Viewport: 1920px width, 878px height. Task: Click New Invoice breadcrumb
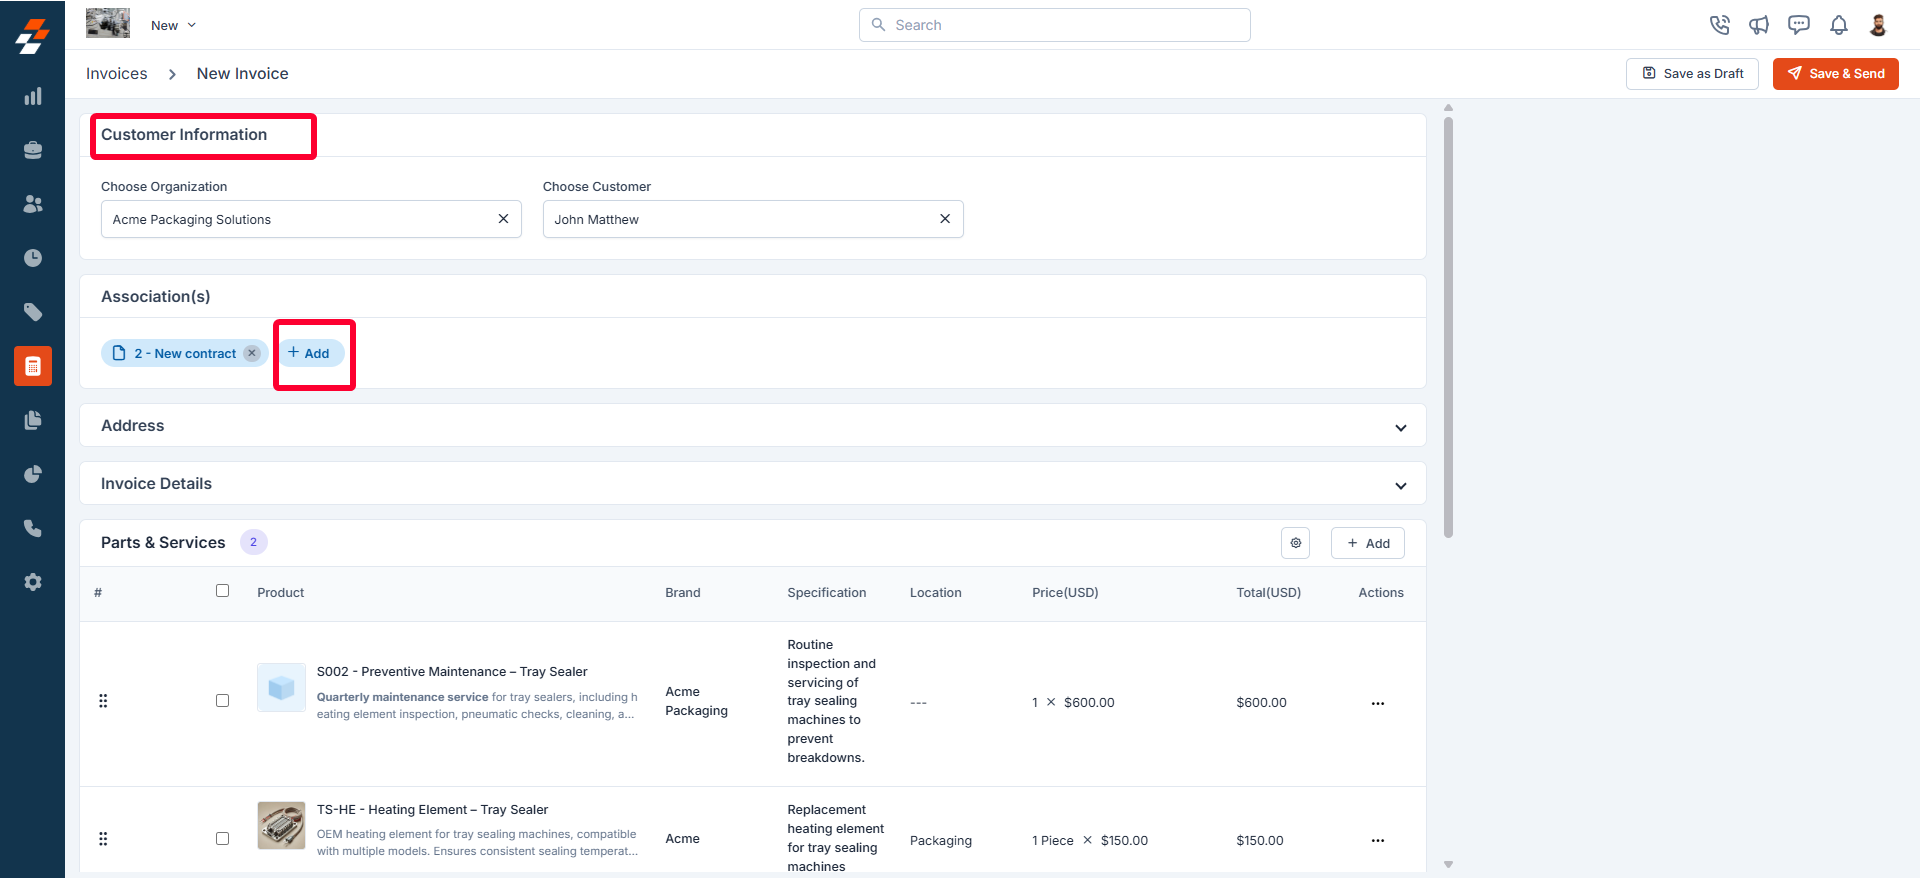point(243,74)
